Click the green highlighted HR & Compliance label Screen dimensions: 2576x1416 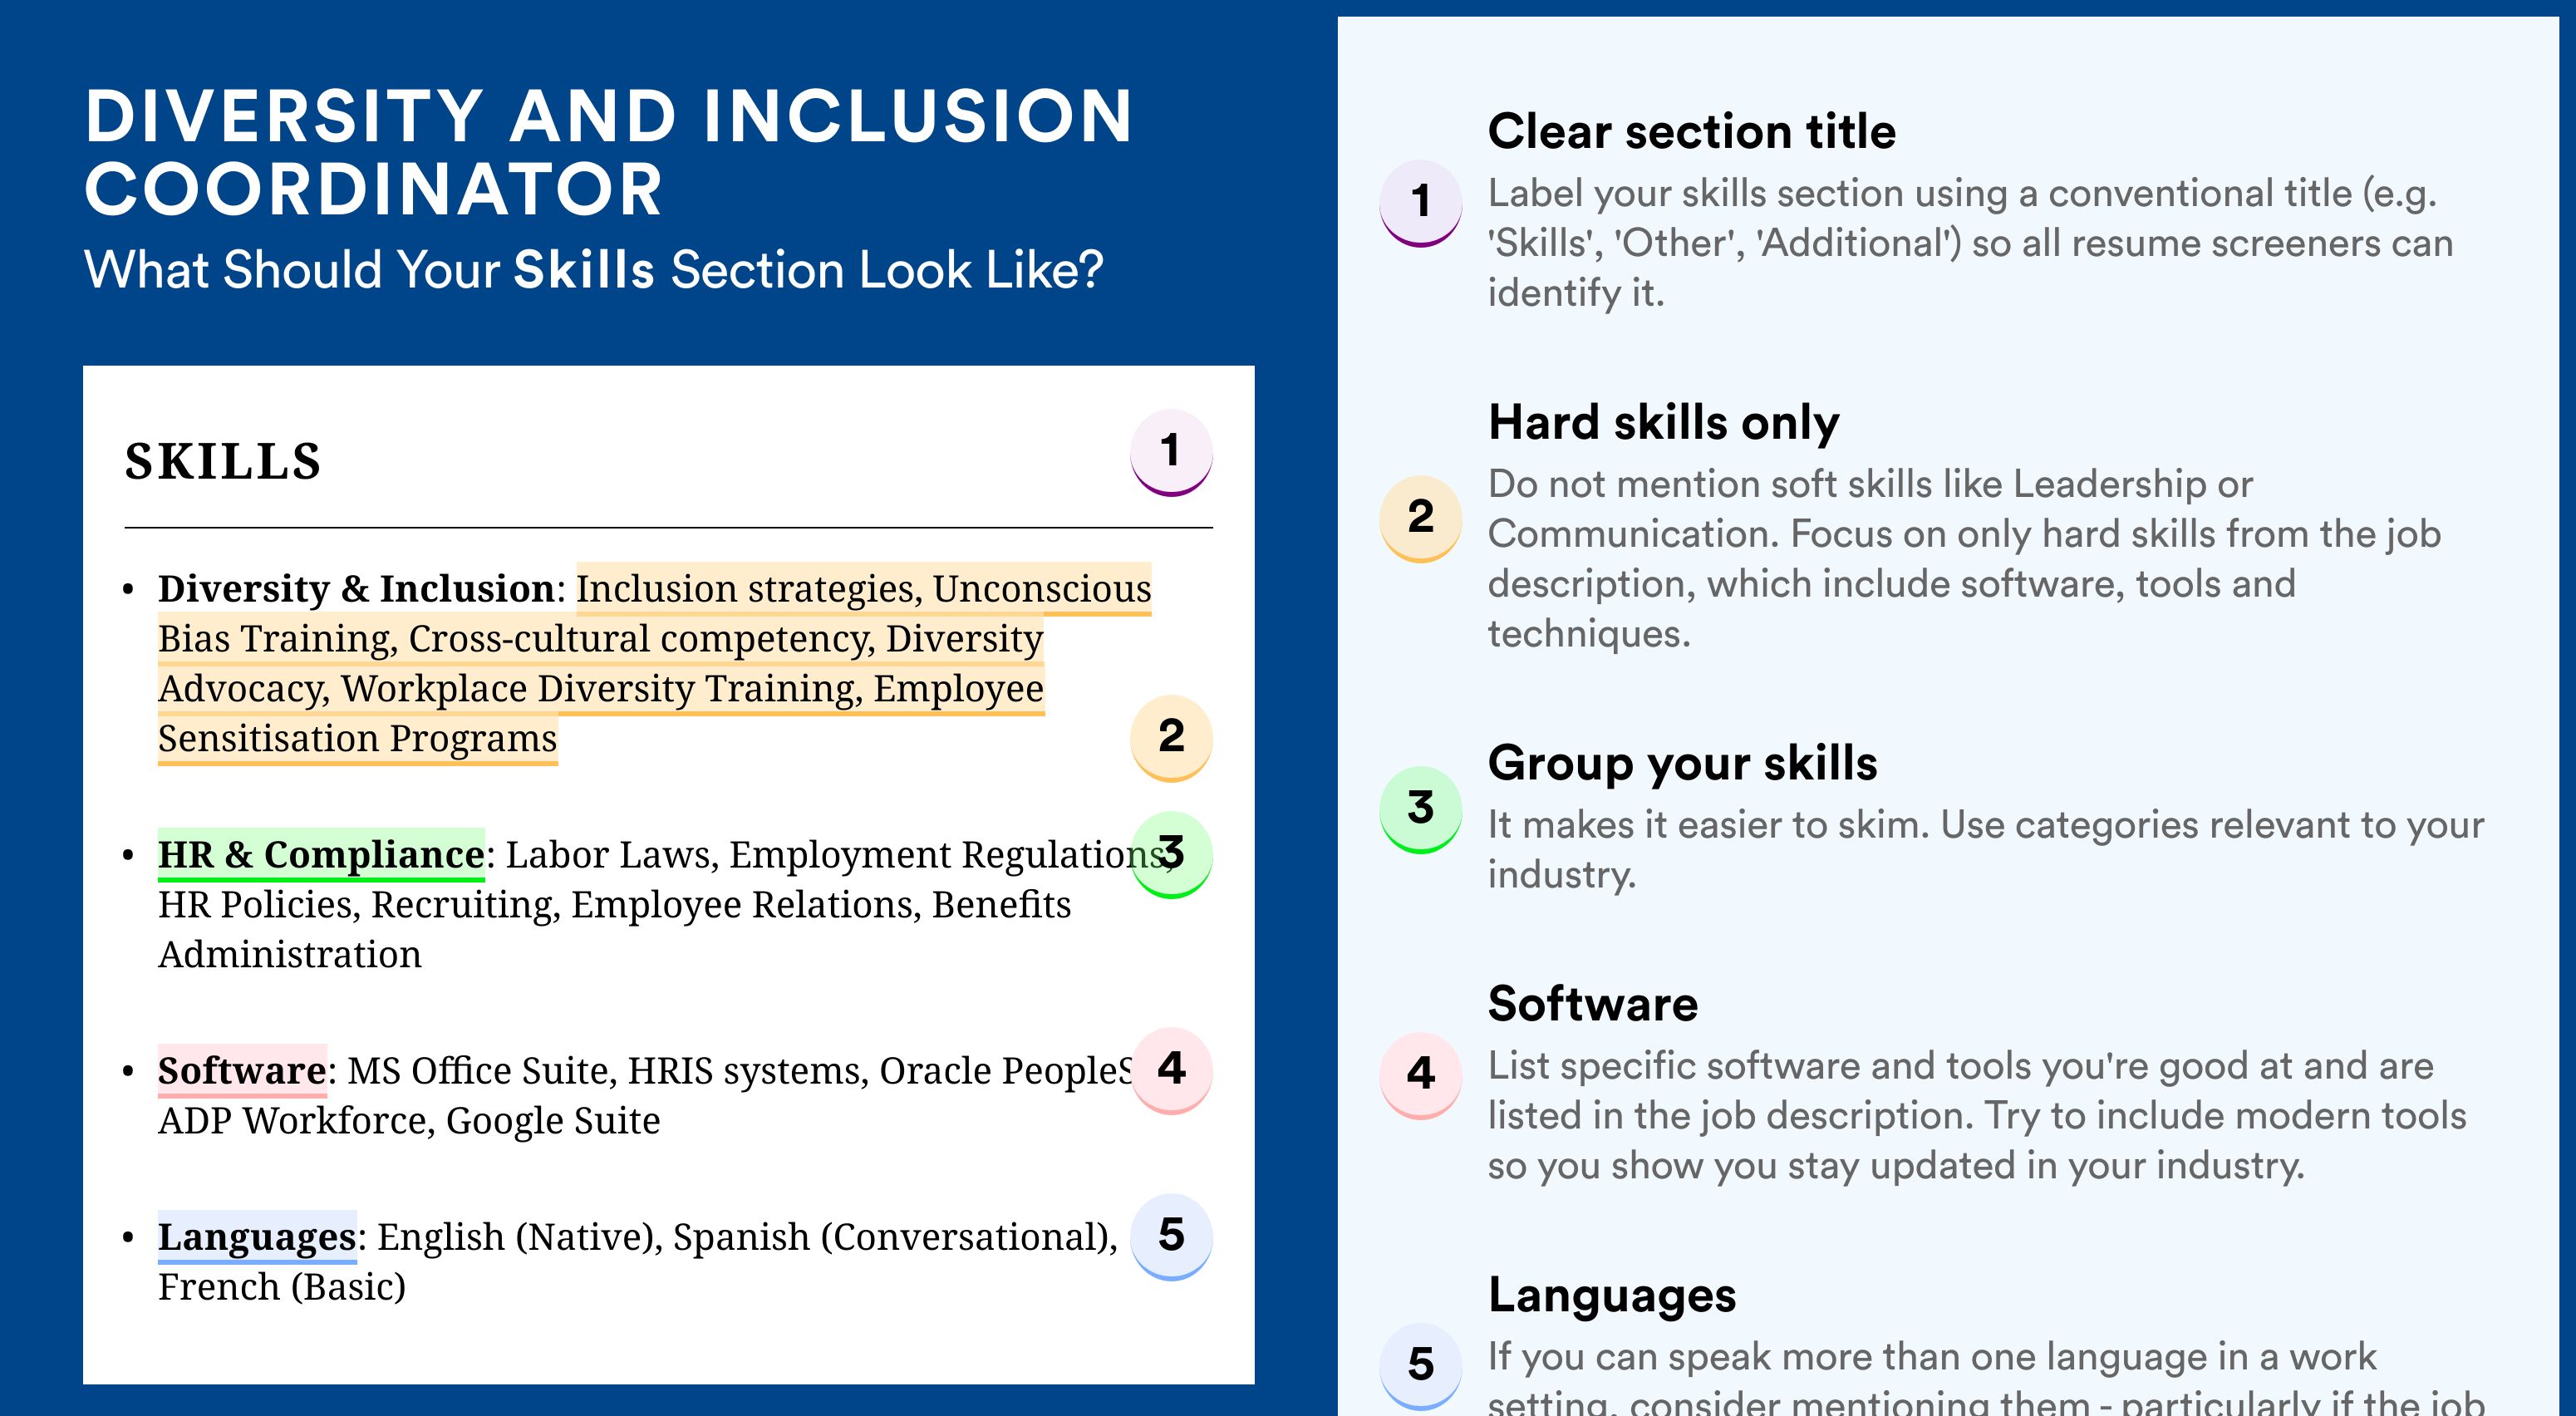click(321, 855)
